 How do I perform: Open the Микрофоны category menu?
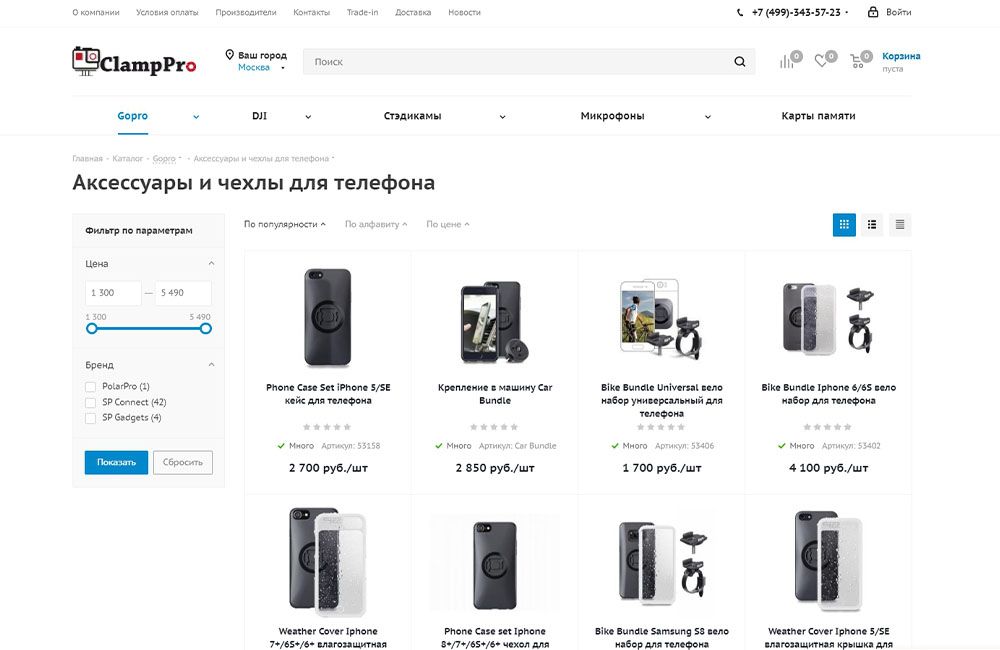612,116
